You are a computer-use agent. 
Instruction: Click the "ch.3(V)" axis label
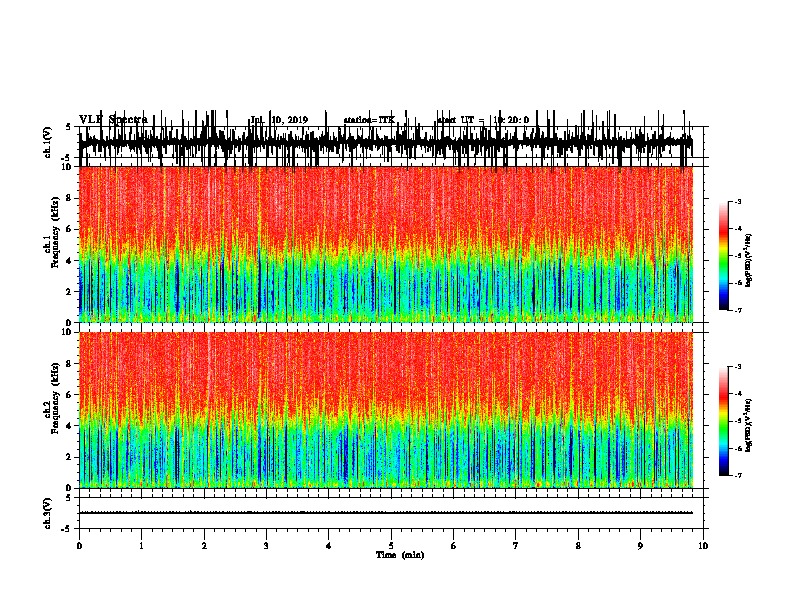pos(48,514)
